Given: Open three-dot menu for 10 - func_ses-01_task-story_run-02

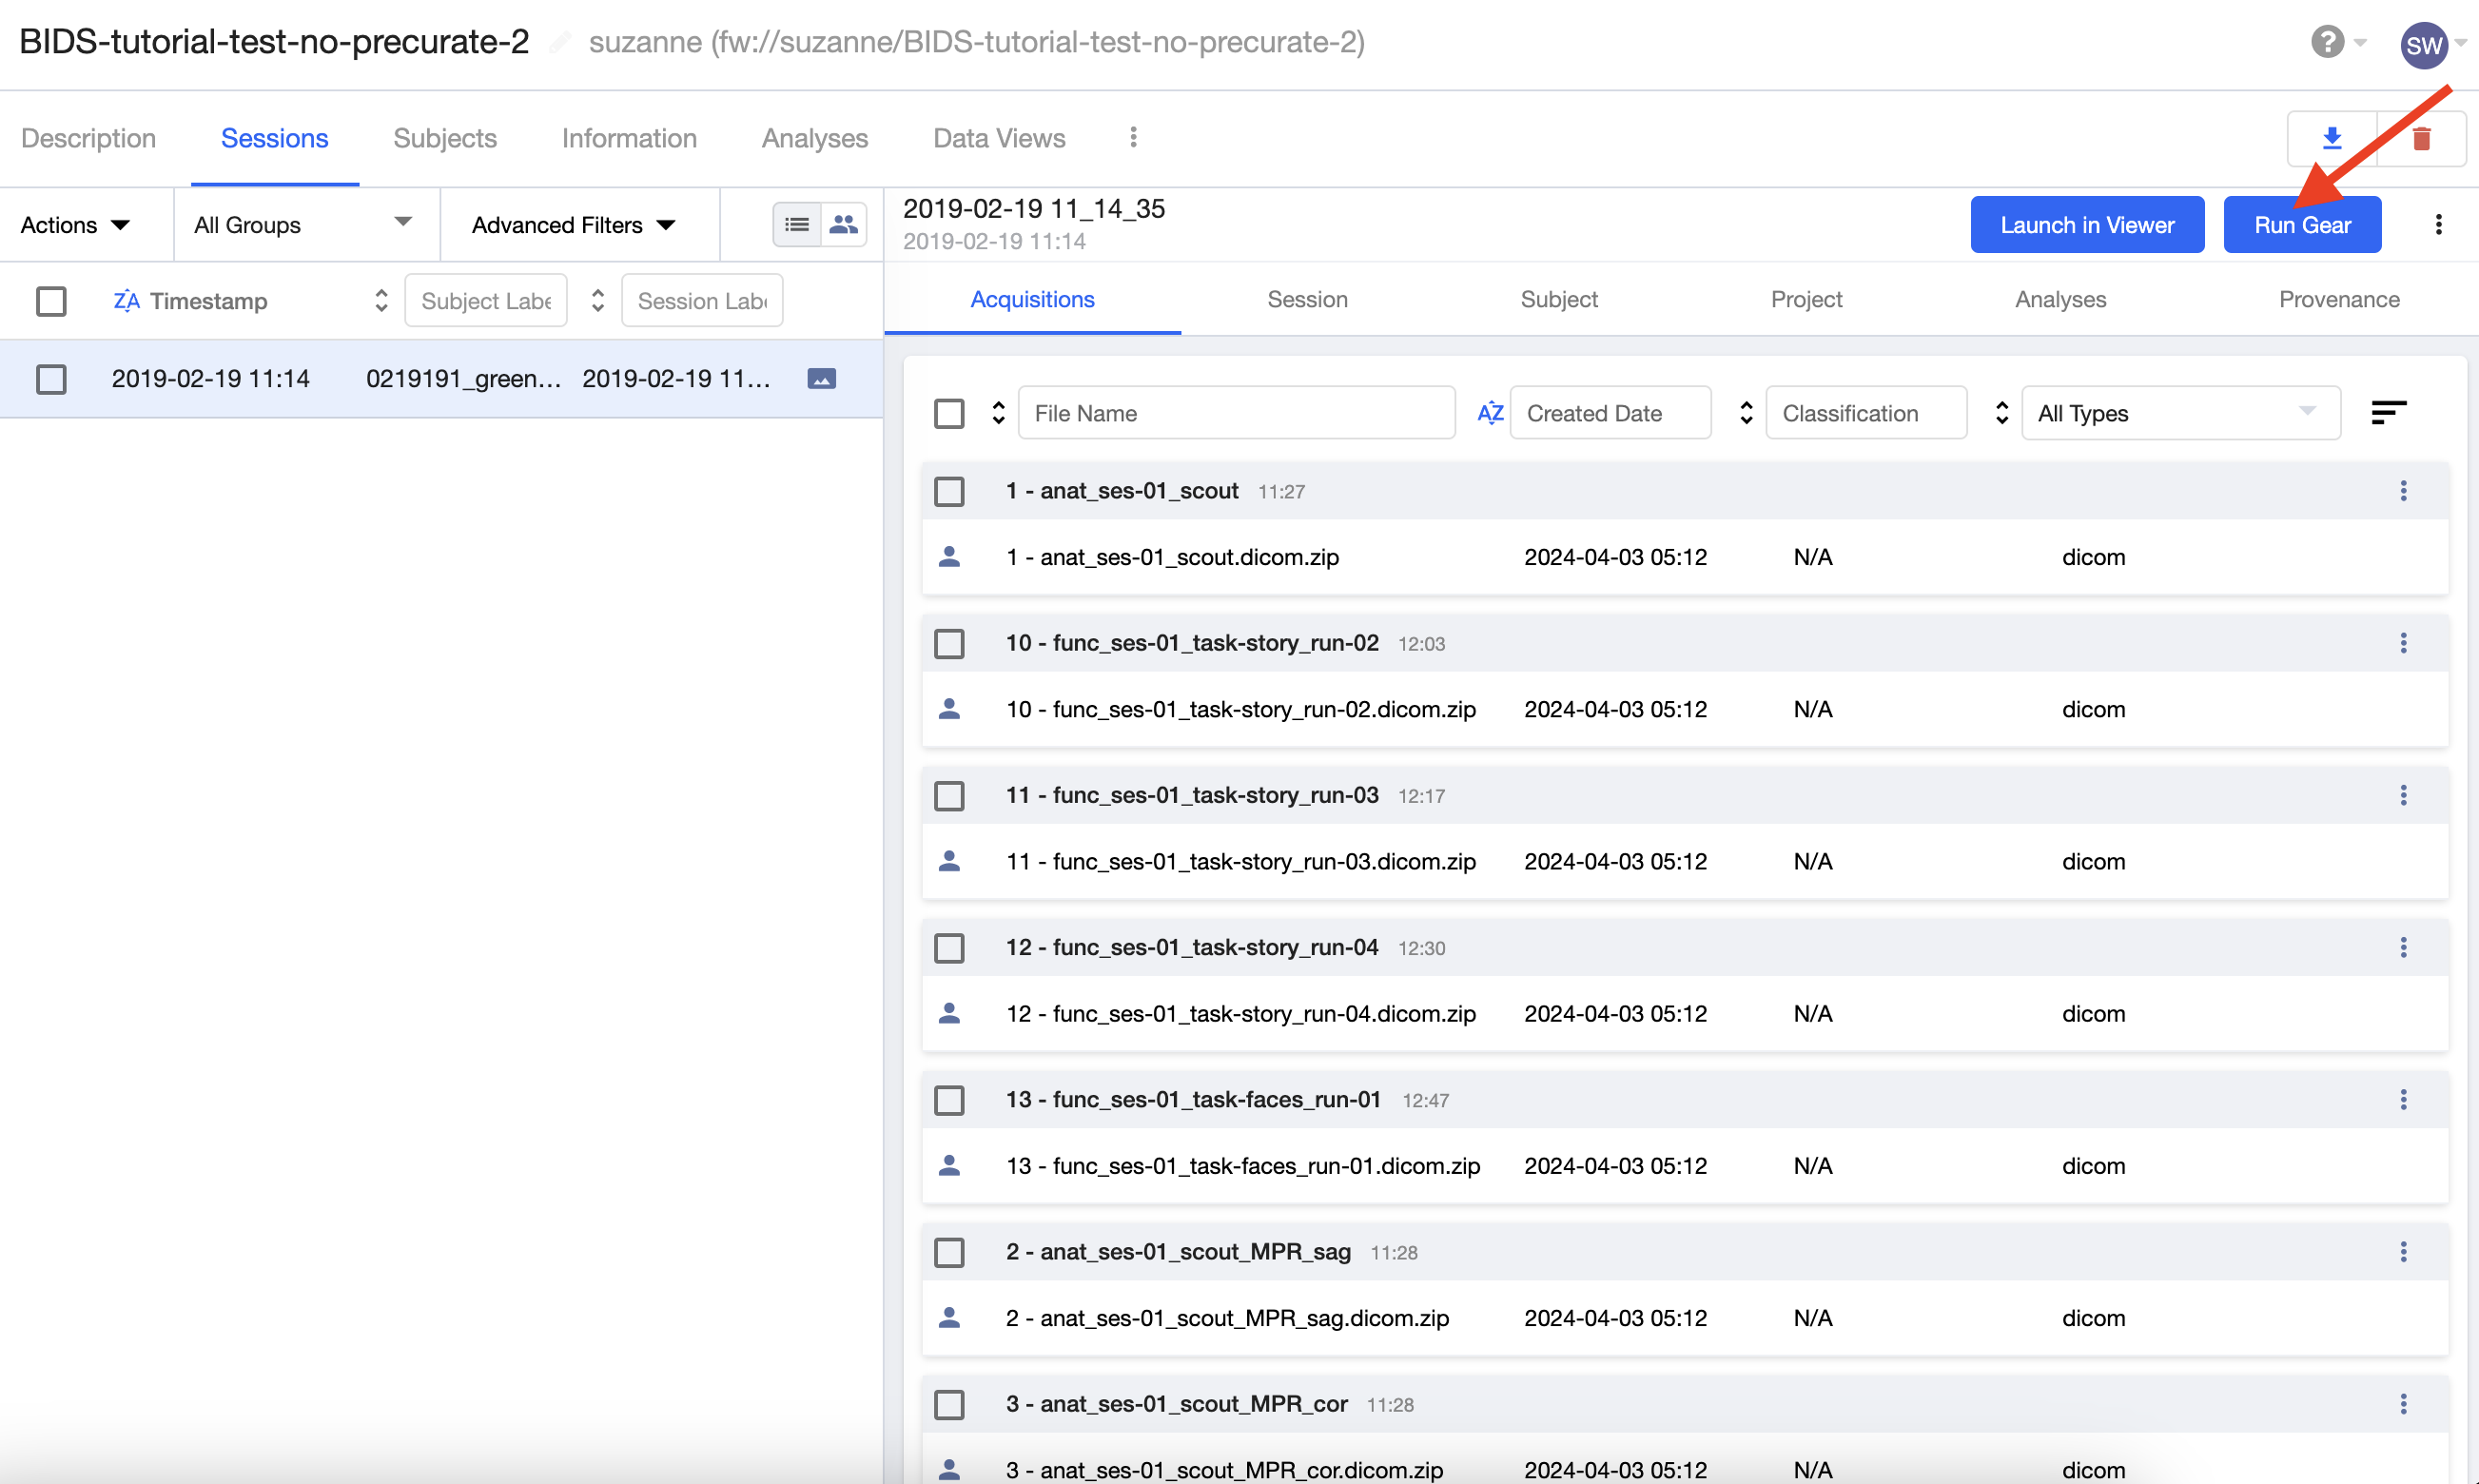Looking at the screenshot, I should click(2403, 642).
